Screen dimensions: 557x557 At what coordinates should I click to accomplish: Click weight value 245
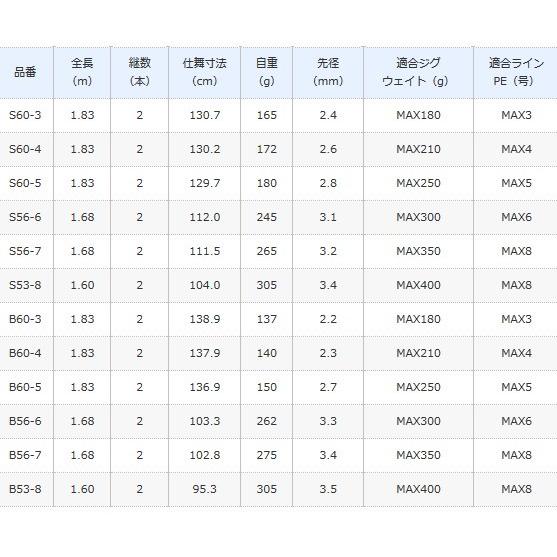(267, 217)
